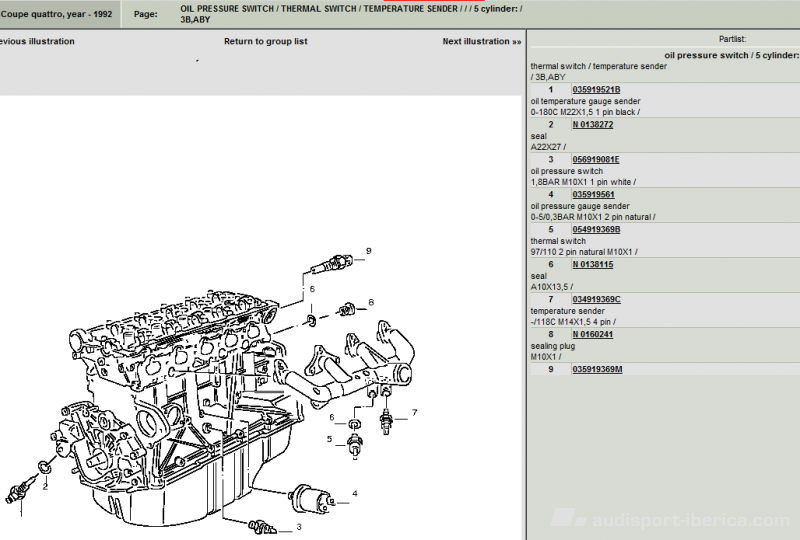Select '0-180C M22X1,5 1 pin black /' text
Image resolution: width=800 pixels, height=540 pixels.
[585, 112]
